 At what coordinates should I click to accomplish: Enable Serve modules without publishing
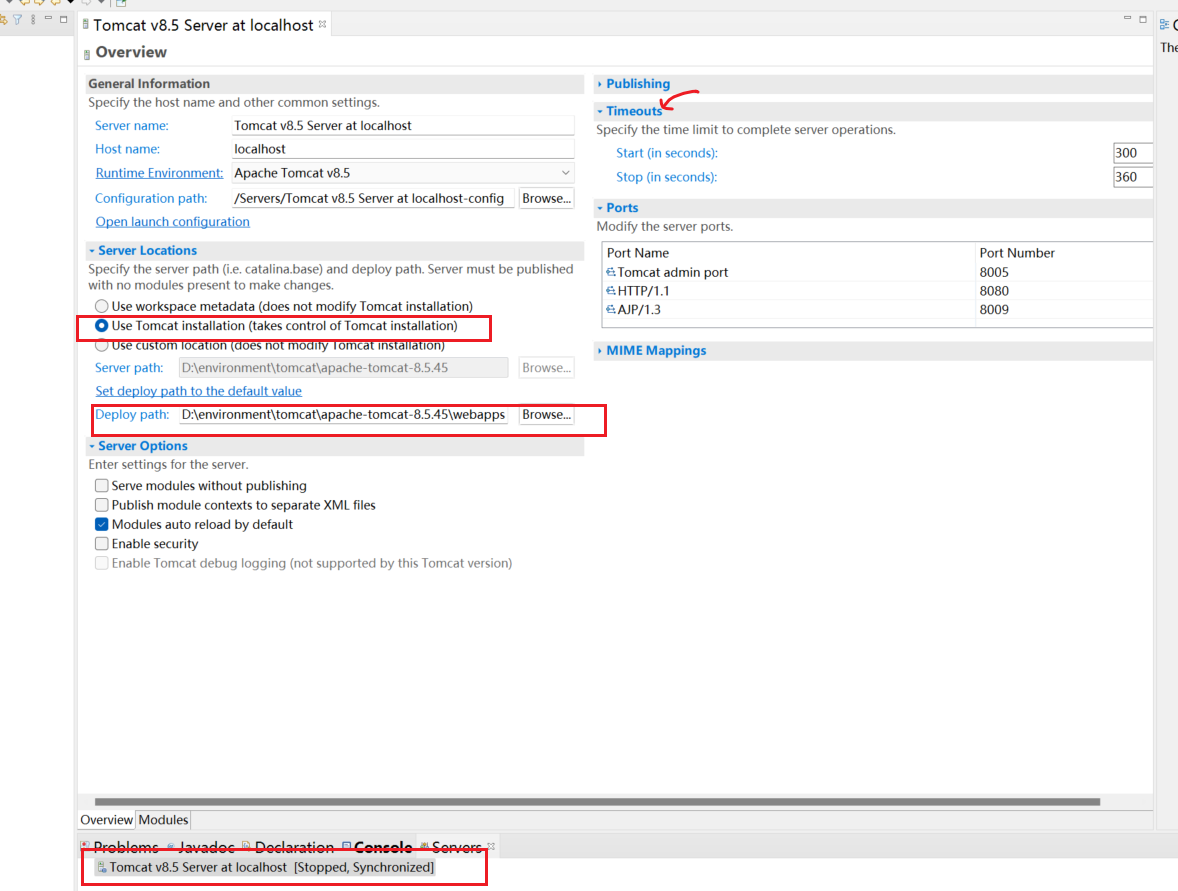(x=101, y=486)
